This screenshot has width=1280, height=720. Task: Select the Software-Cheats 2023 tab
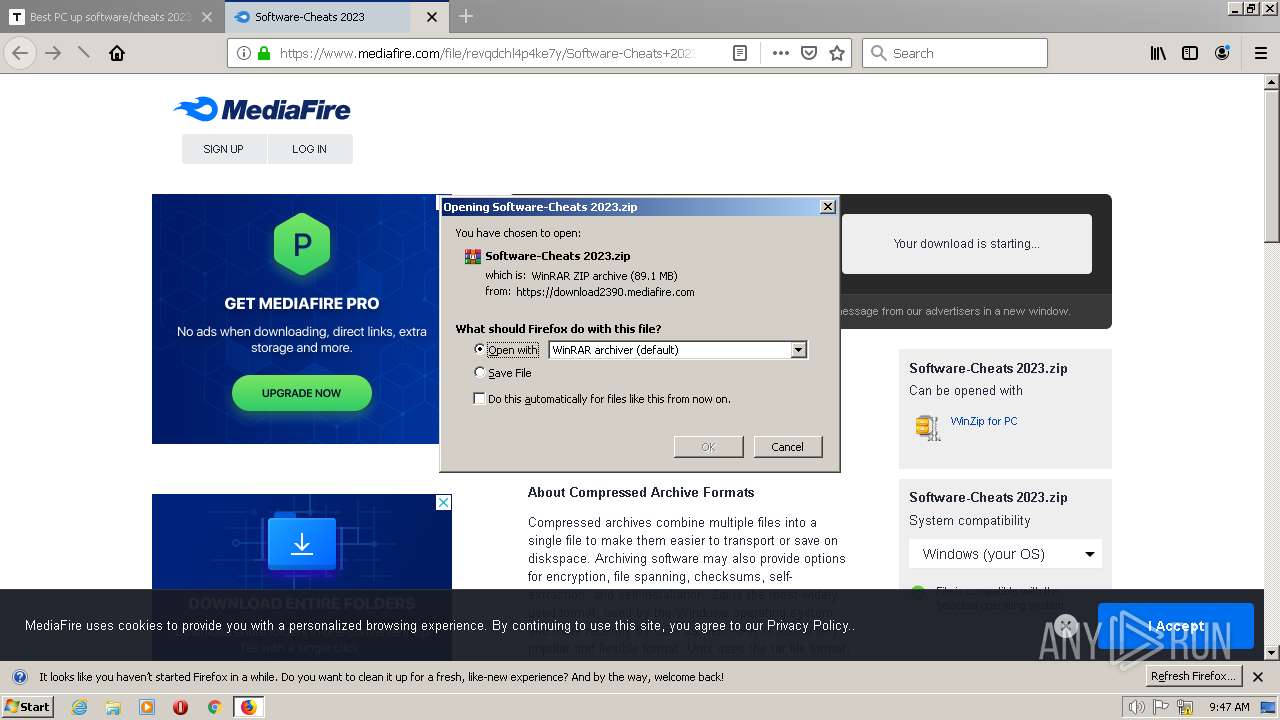pos(336,17)
